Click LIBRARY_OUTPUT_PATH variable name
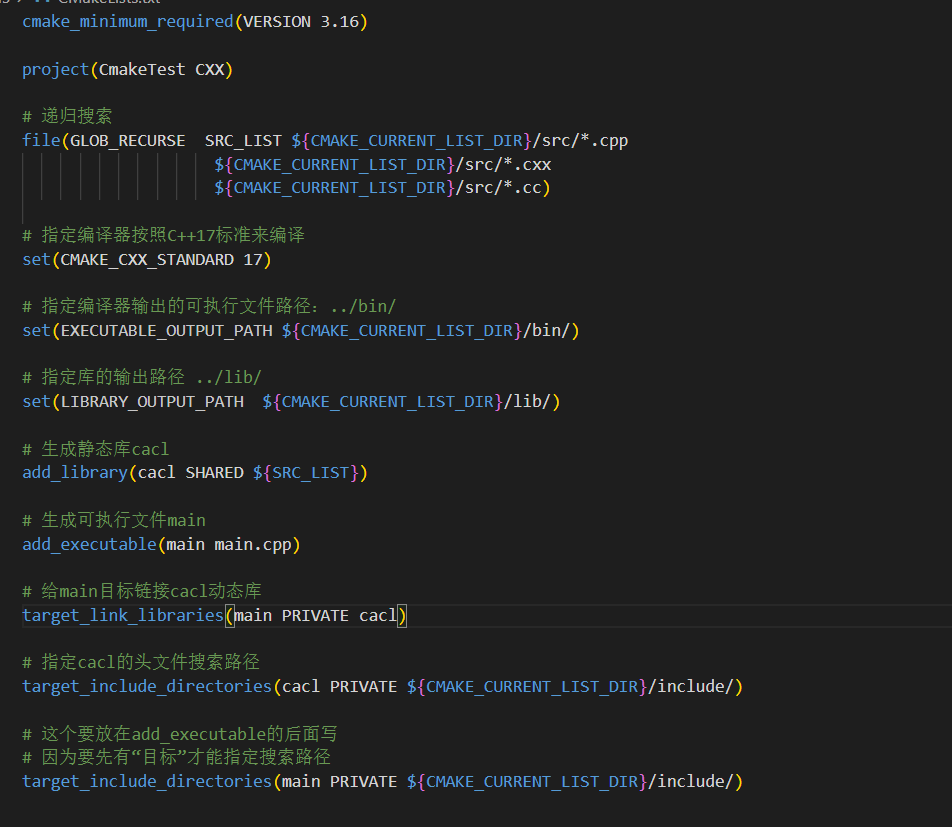Image resolution: width=952 pixels, height=827 pixels. (x=152, y=402)
